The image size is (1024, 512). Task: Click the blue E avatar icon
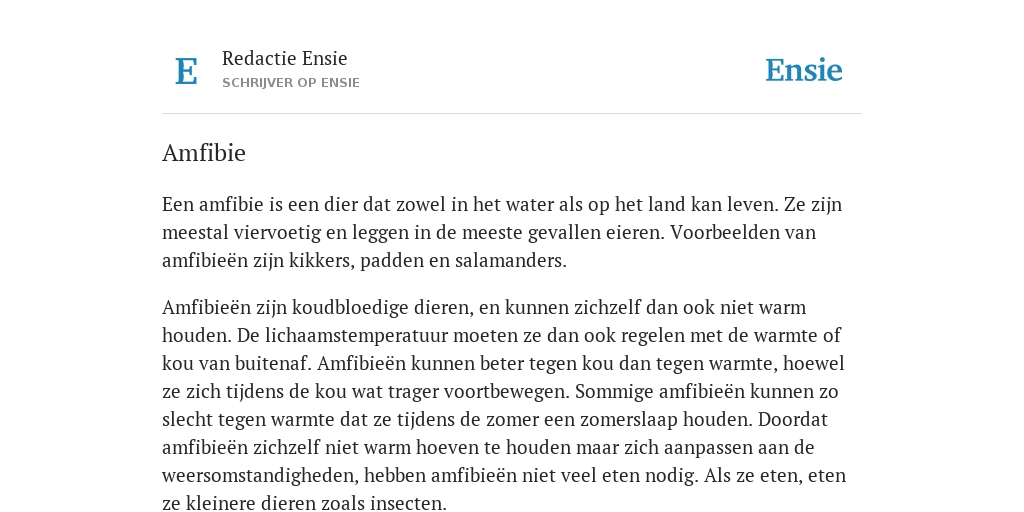pyautogui.click(x=186, y=71)
